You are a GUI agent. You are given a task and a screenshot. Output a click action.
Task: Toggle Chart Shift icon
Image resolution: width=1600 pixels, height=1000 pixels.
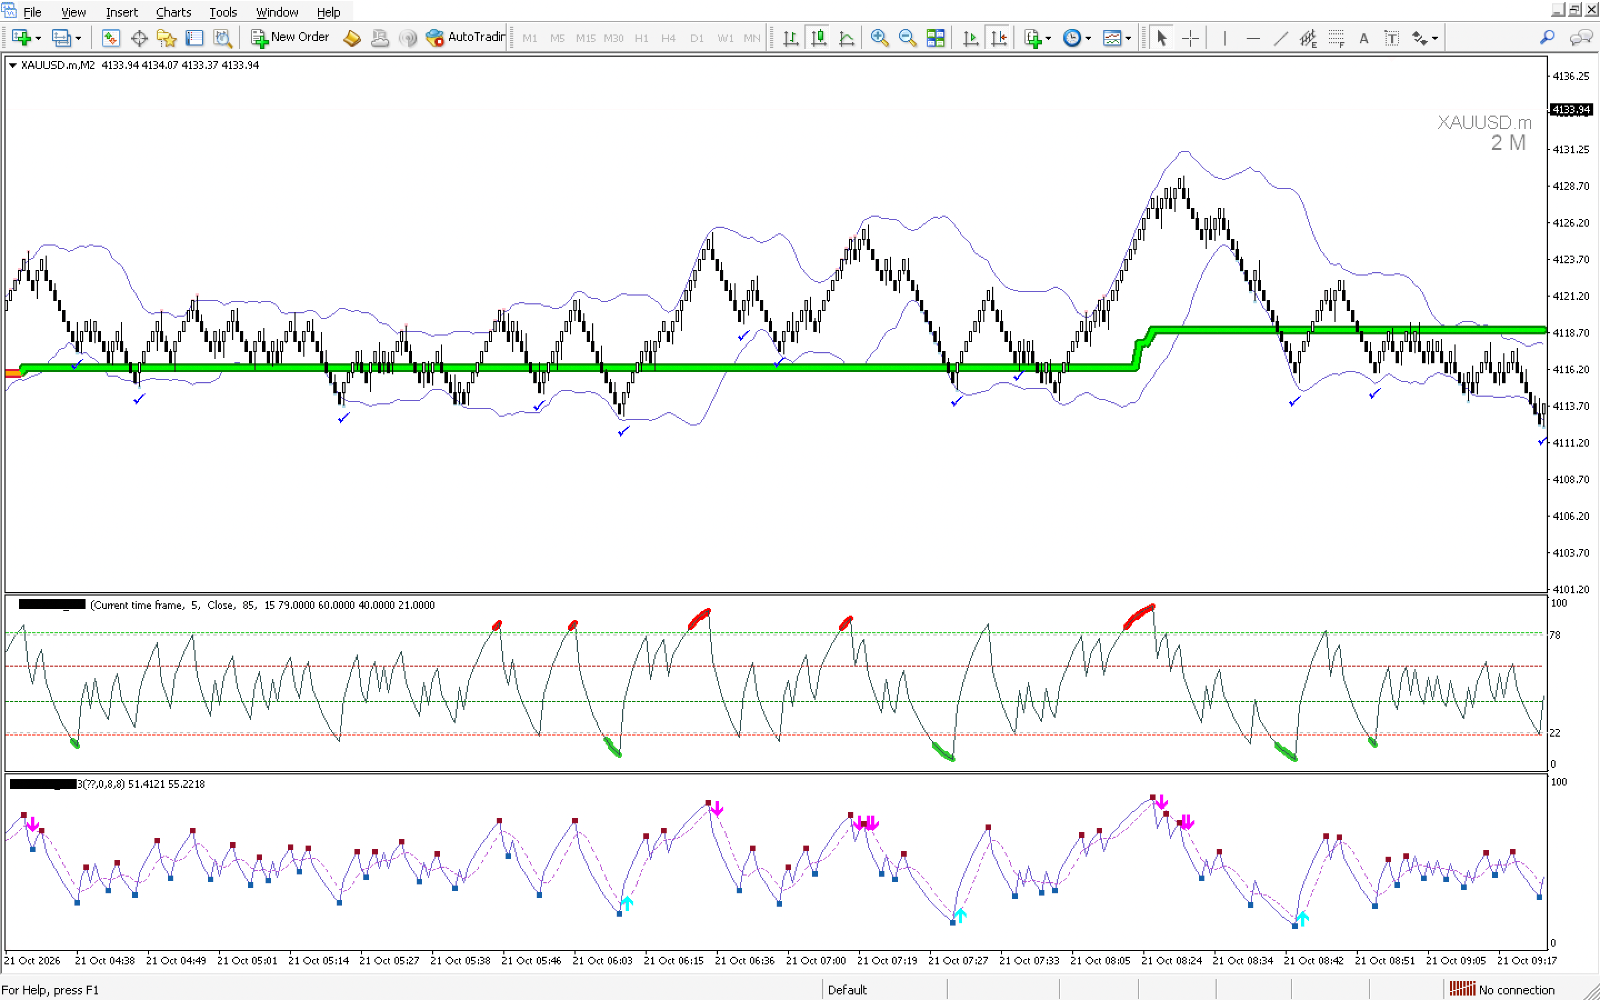coord(999,38)
